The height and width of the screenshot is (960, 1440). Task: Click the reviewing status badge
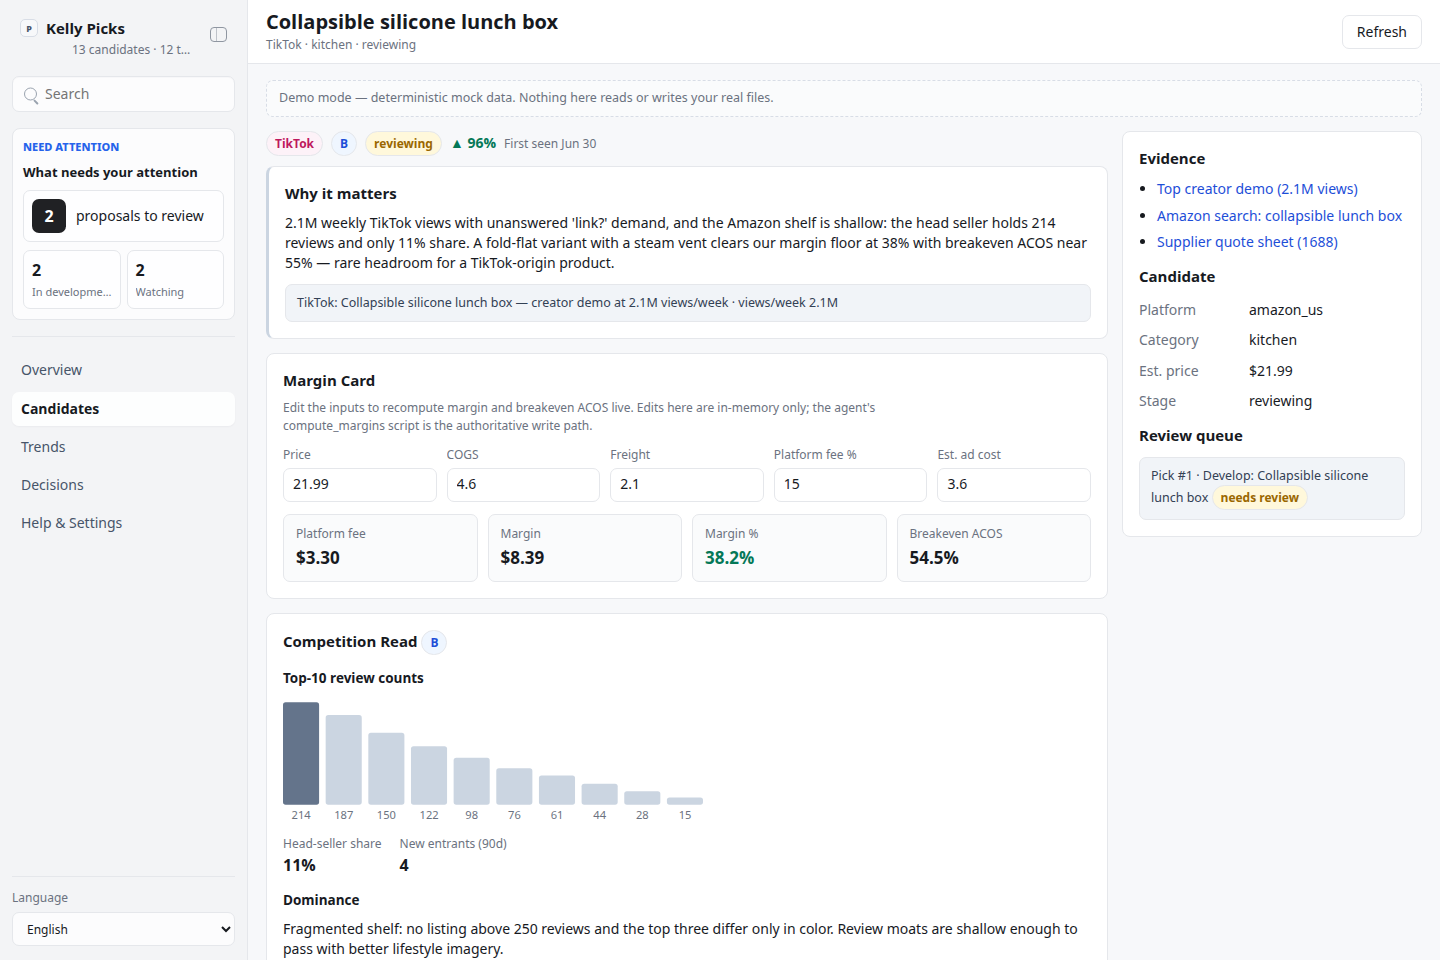click(x=403, y=144)
